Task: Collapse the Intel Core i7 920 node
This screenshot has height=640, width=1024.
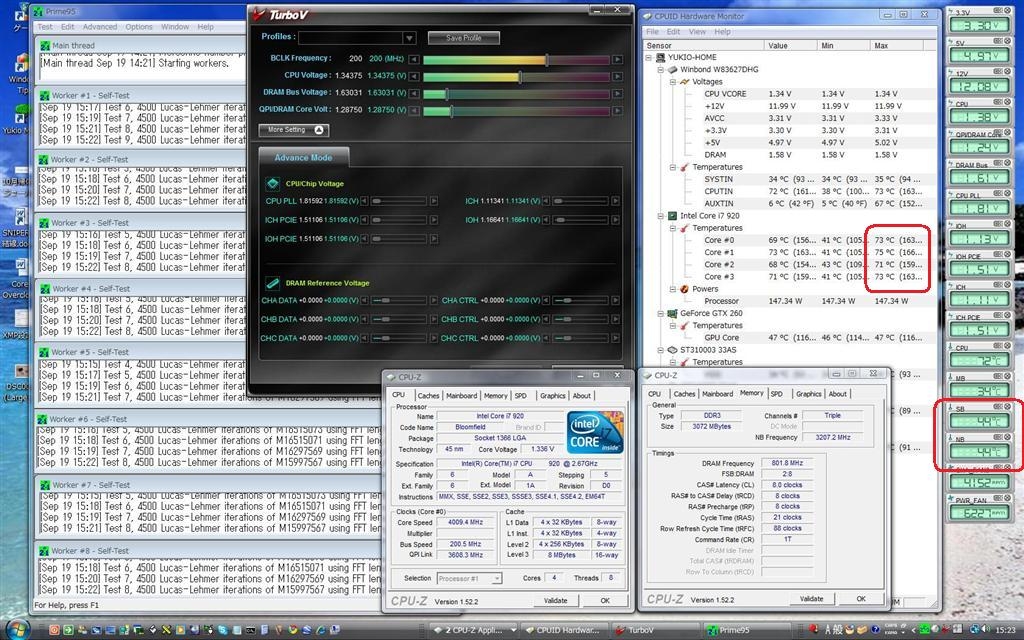Action: pyautogui.click(x=661, y=216)
